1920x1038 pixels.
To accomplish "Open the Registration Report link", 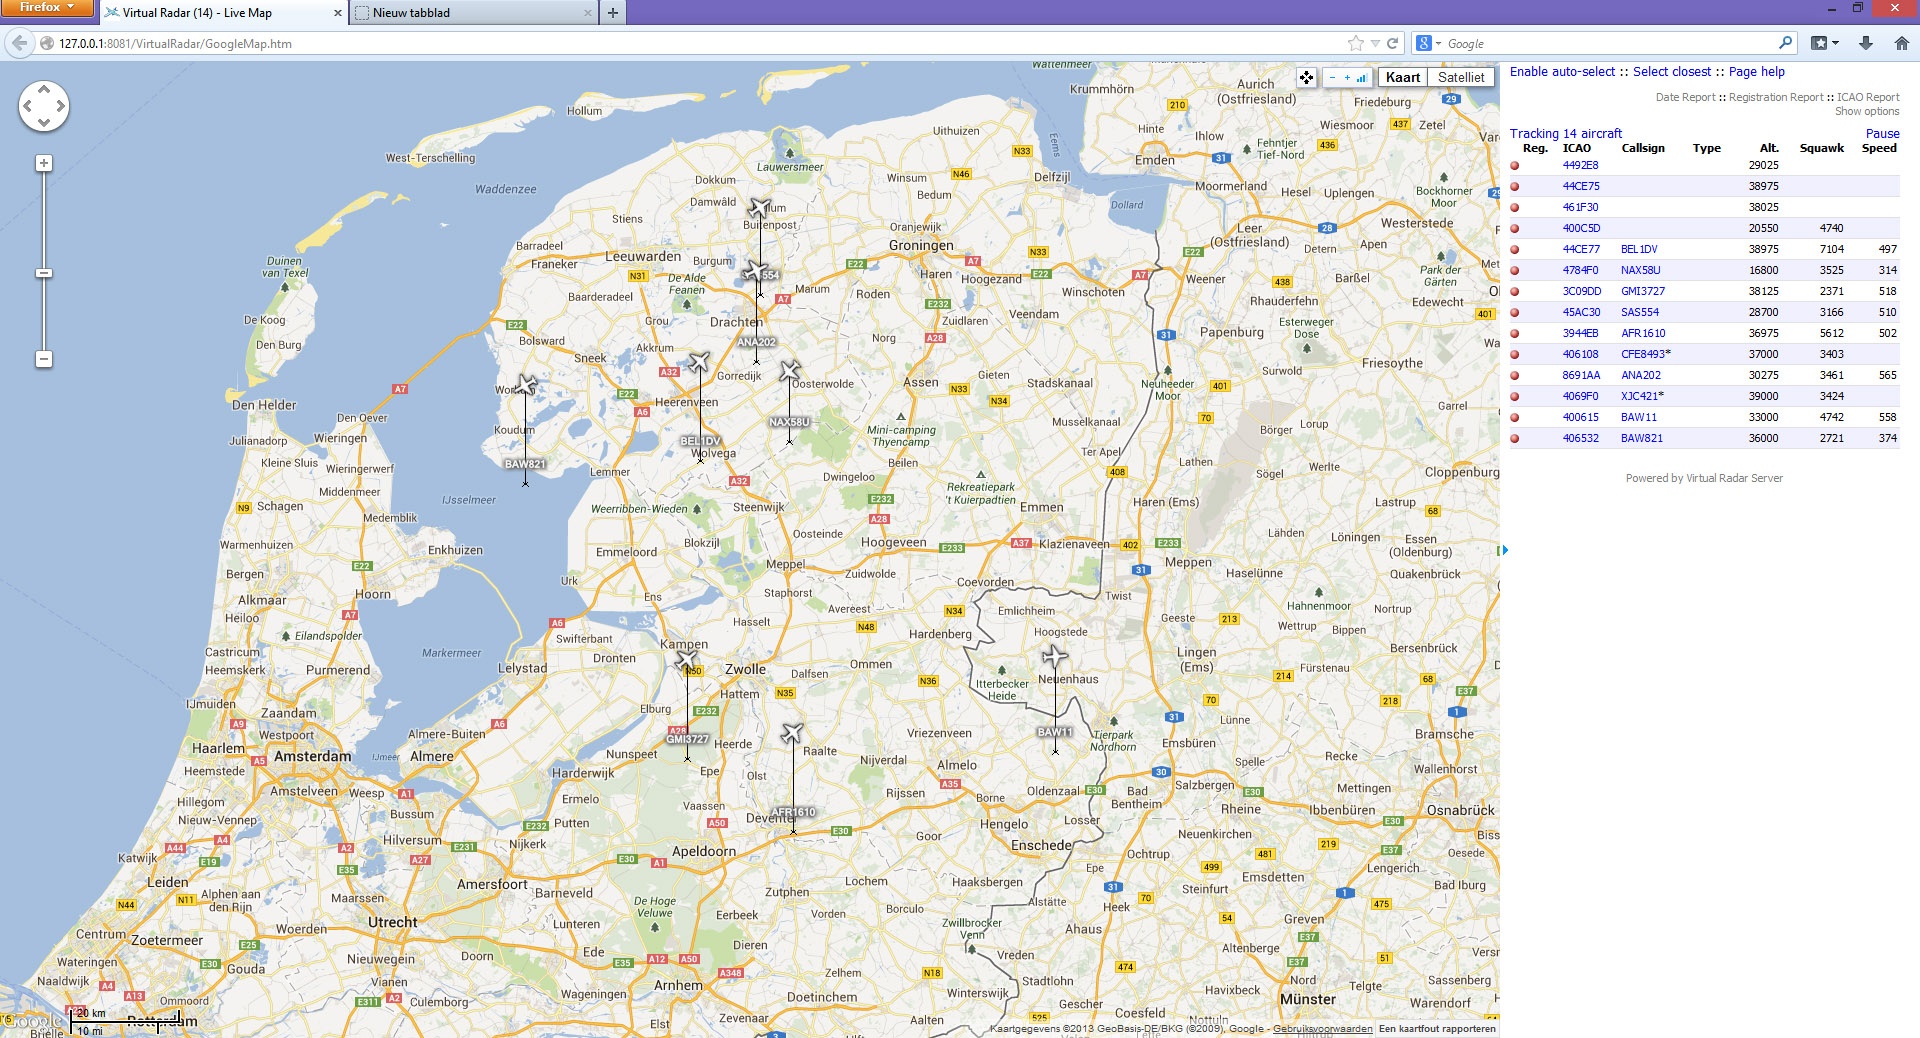I will click(x=1776, y=97).
